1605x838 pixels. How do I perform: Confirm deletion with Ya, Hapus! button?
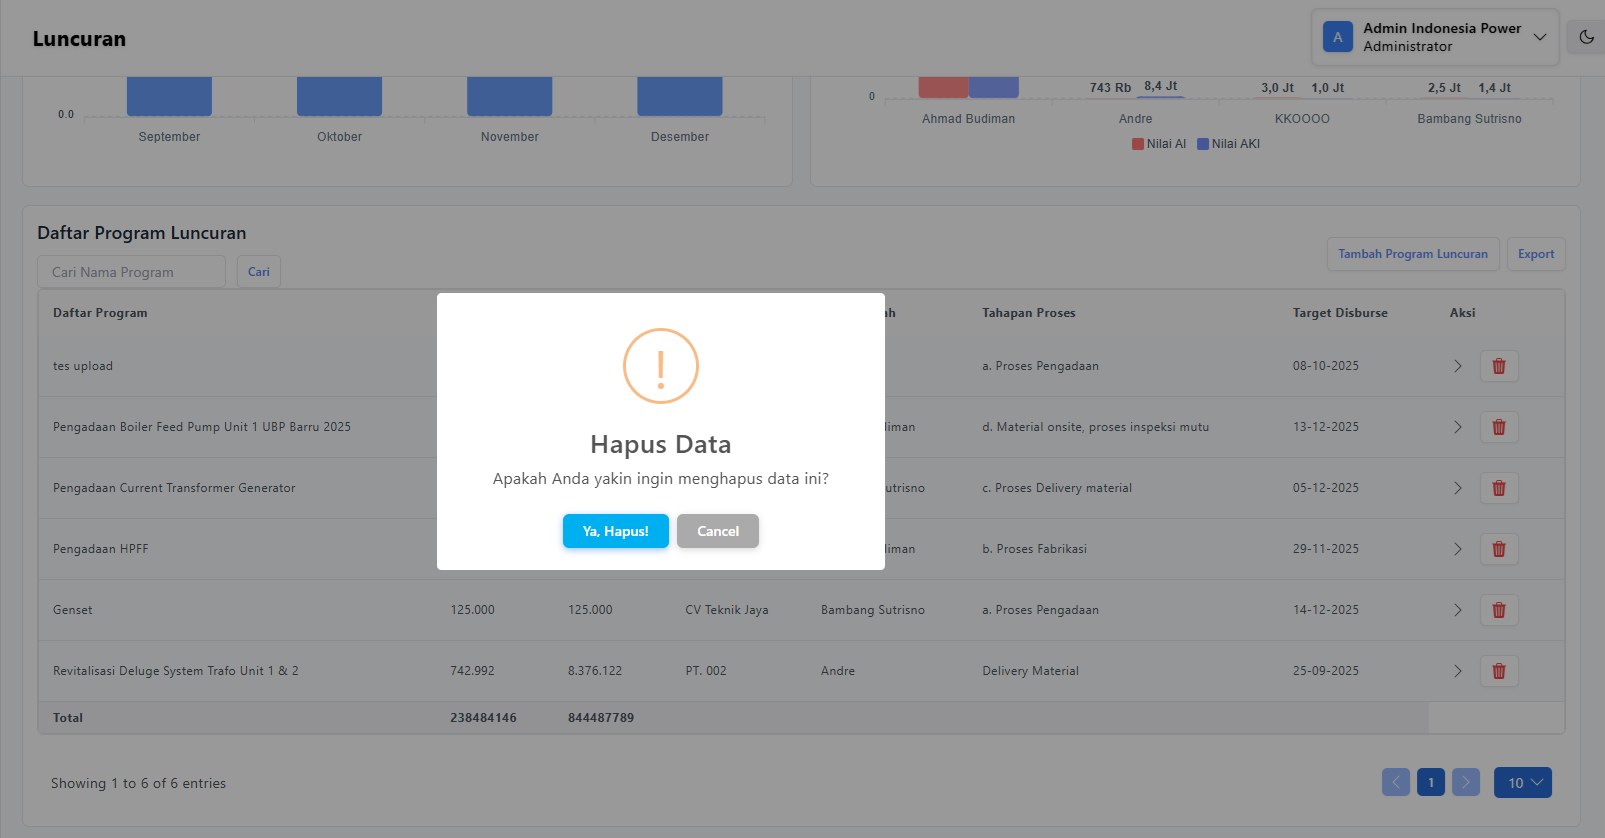[x=615, y=531]
